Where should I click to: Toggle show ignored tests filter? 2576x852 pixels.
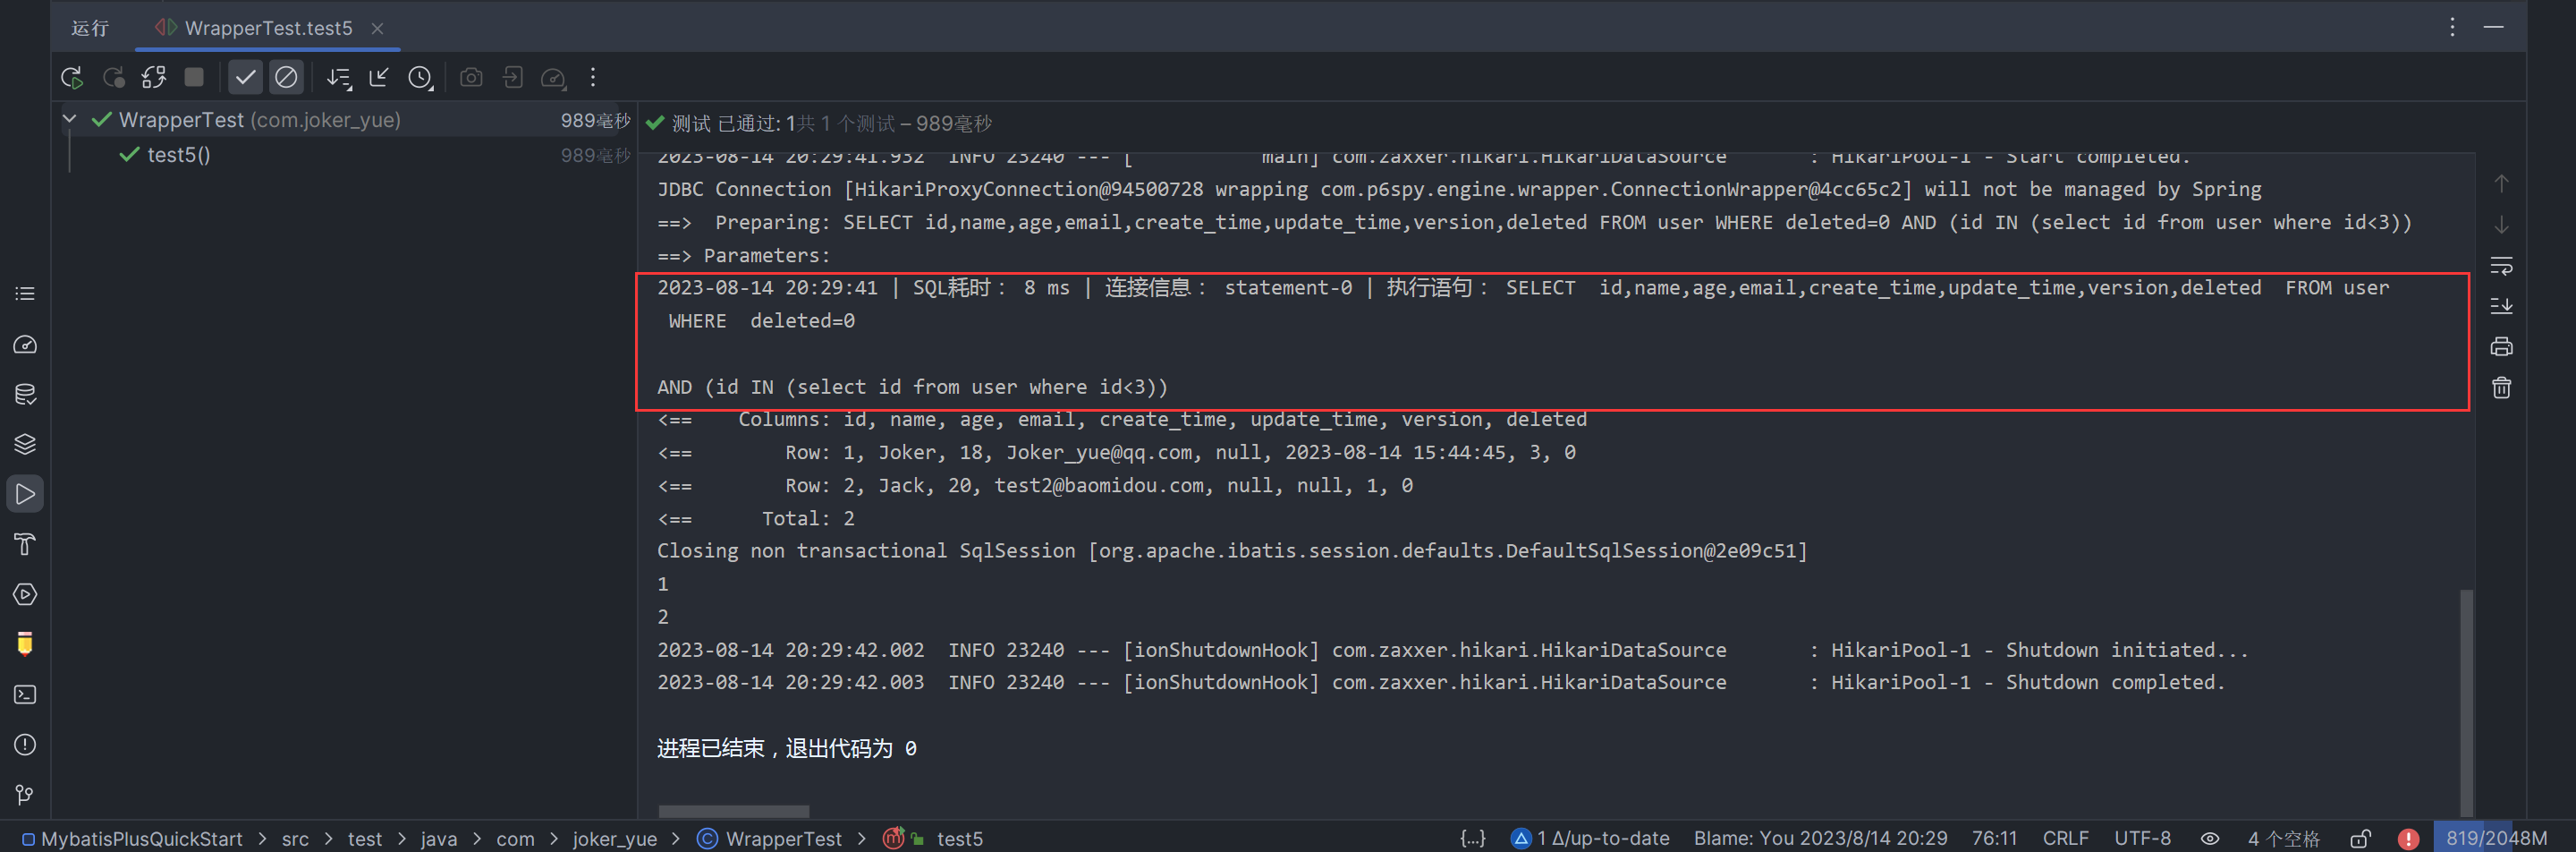(286, 77)
